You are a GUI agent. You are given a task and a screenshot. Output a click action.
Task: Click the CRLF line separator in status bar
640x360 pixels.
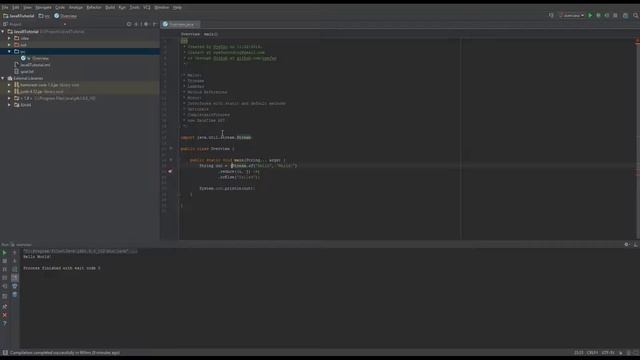click(592, 353)
